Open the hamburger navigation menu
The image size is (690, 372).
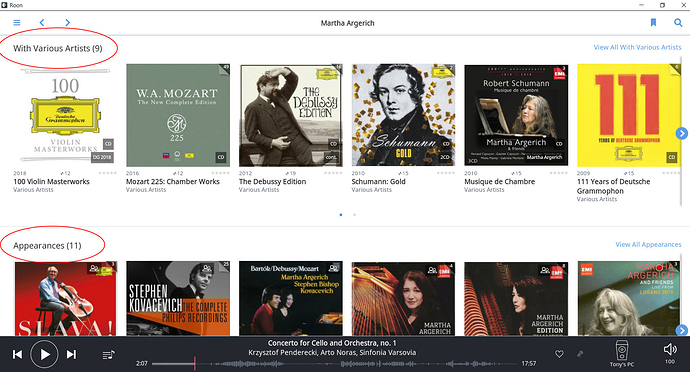17,22
